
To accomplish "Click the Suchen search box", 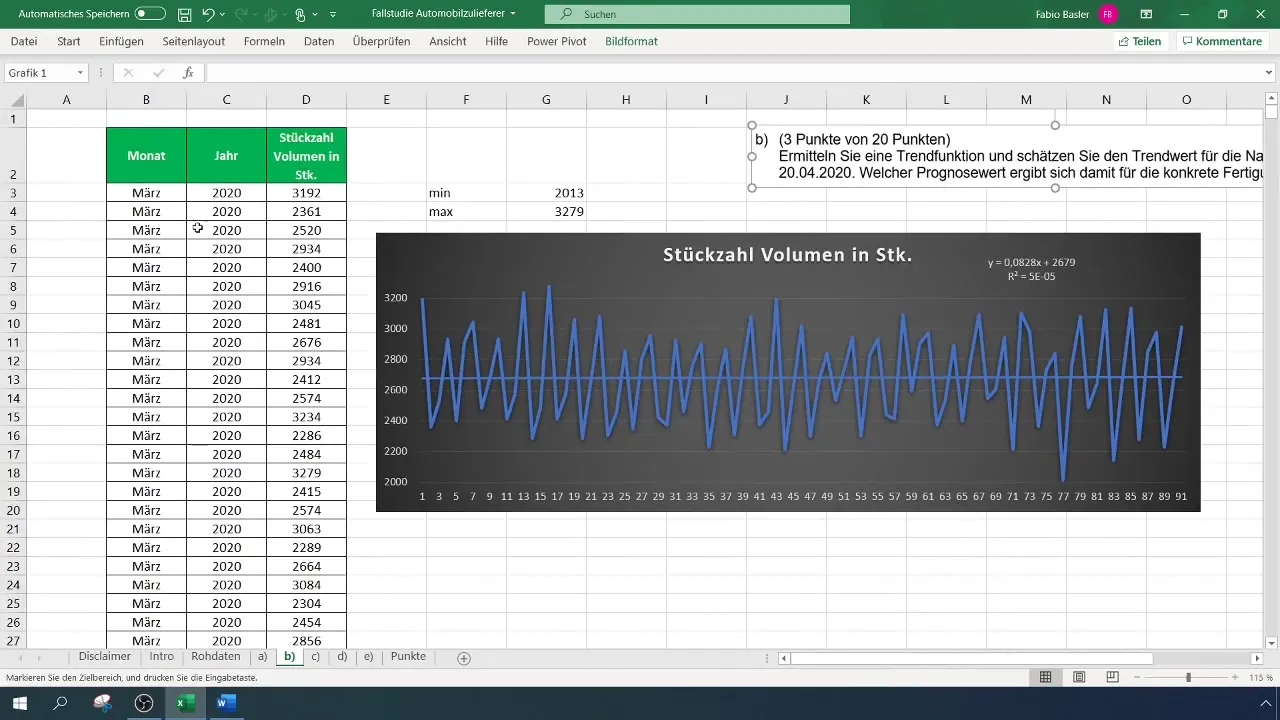I will [697, 15].
